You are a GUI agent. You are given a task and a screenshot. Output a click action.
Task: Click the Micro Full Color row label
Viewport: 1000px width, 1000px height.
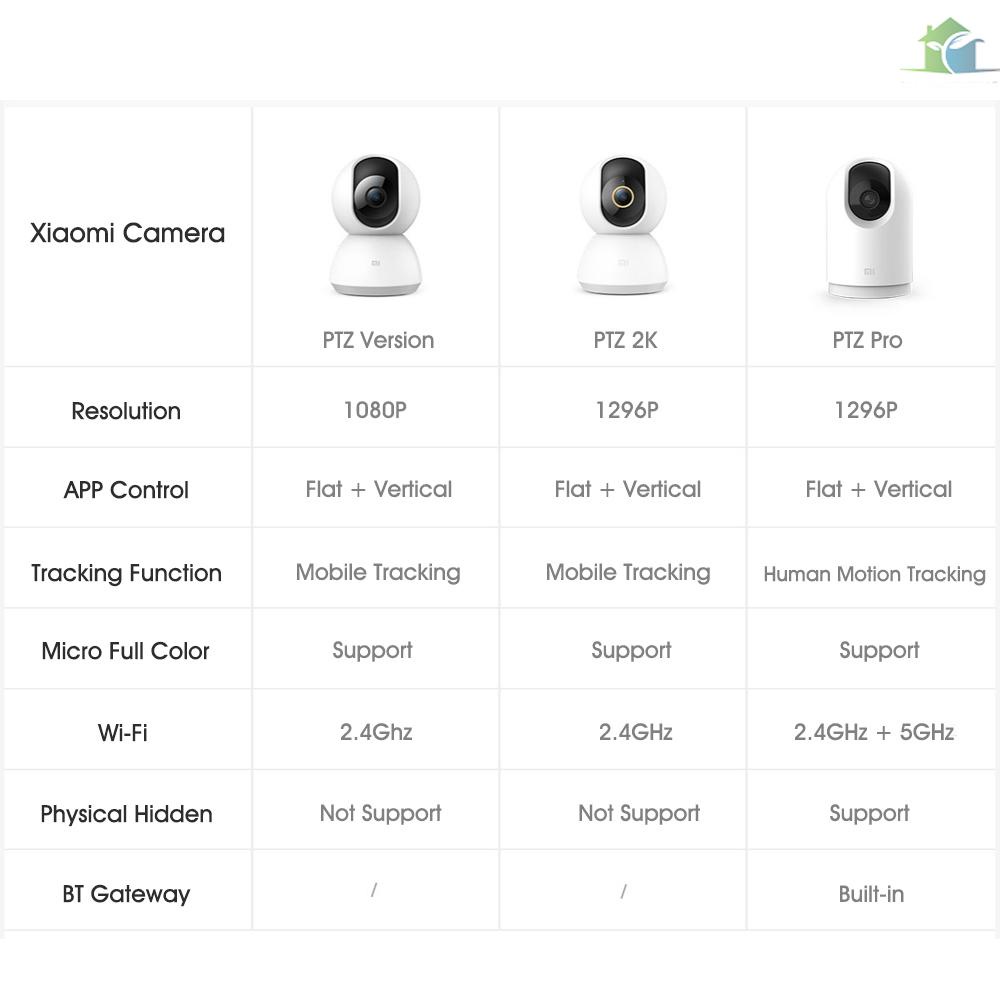click(126, 651)
